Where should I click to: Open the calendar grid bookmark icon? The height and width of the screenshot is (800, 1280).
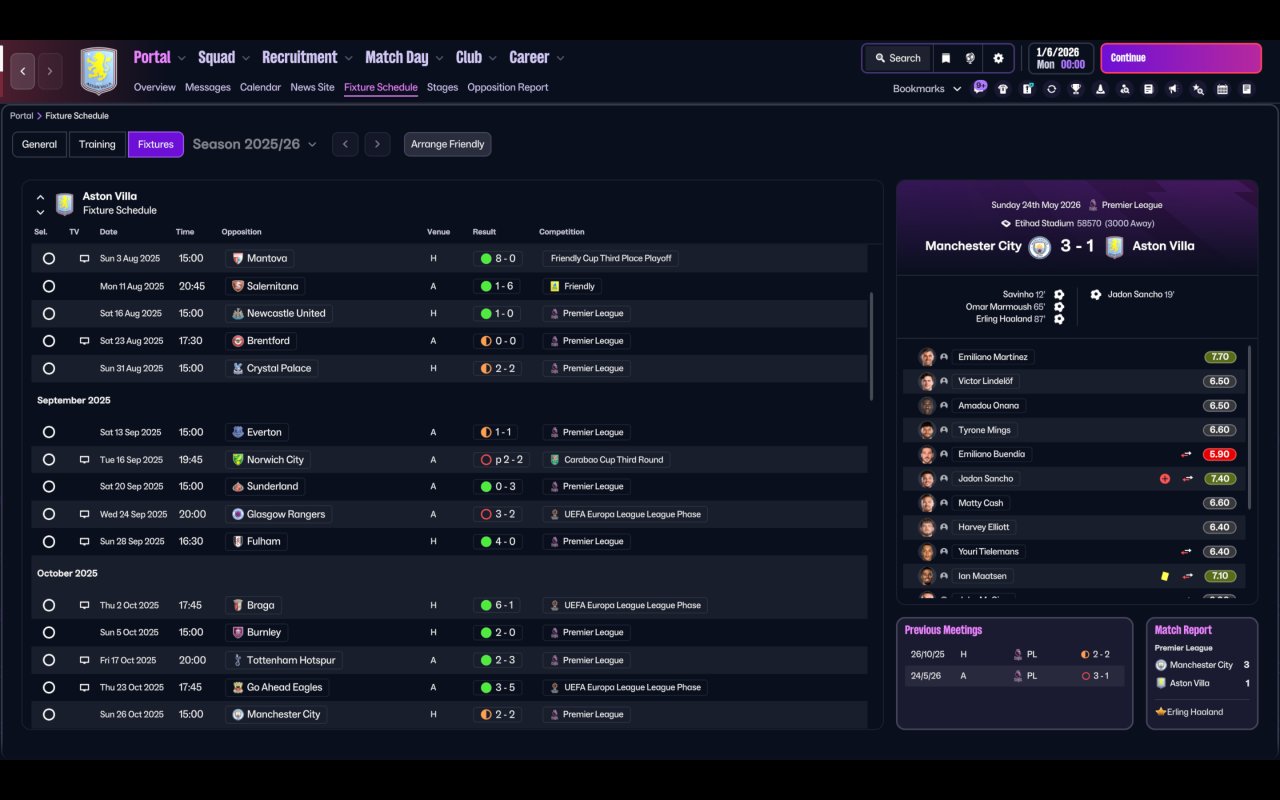(x=1222, y=89)
